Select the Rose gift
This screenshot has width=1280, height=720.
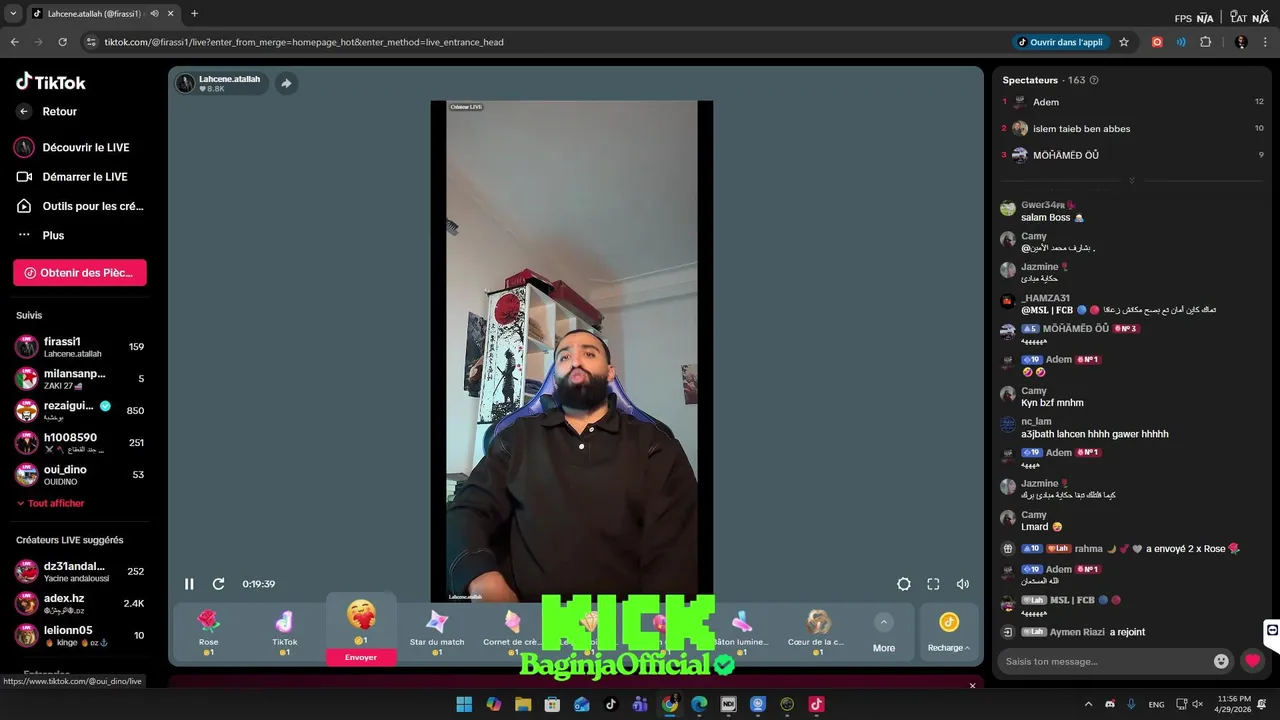point(208,632)
